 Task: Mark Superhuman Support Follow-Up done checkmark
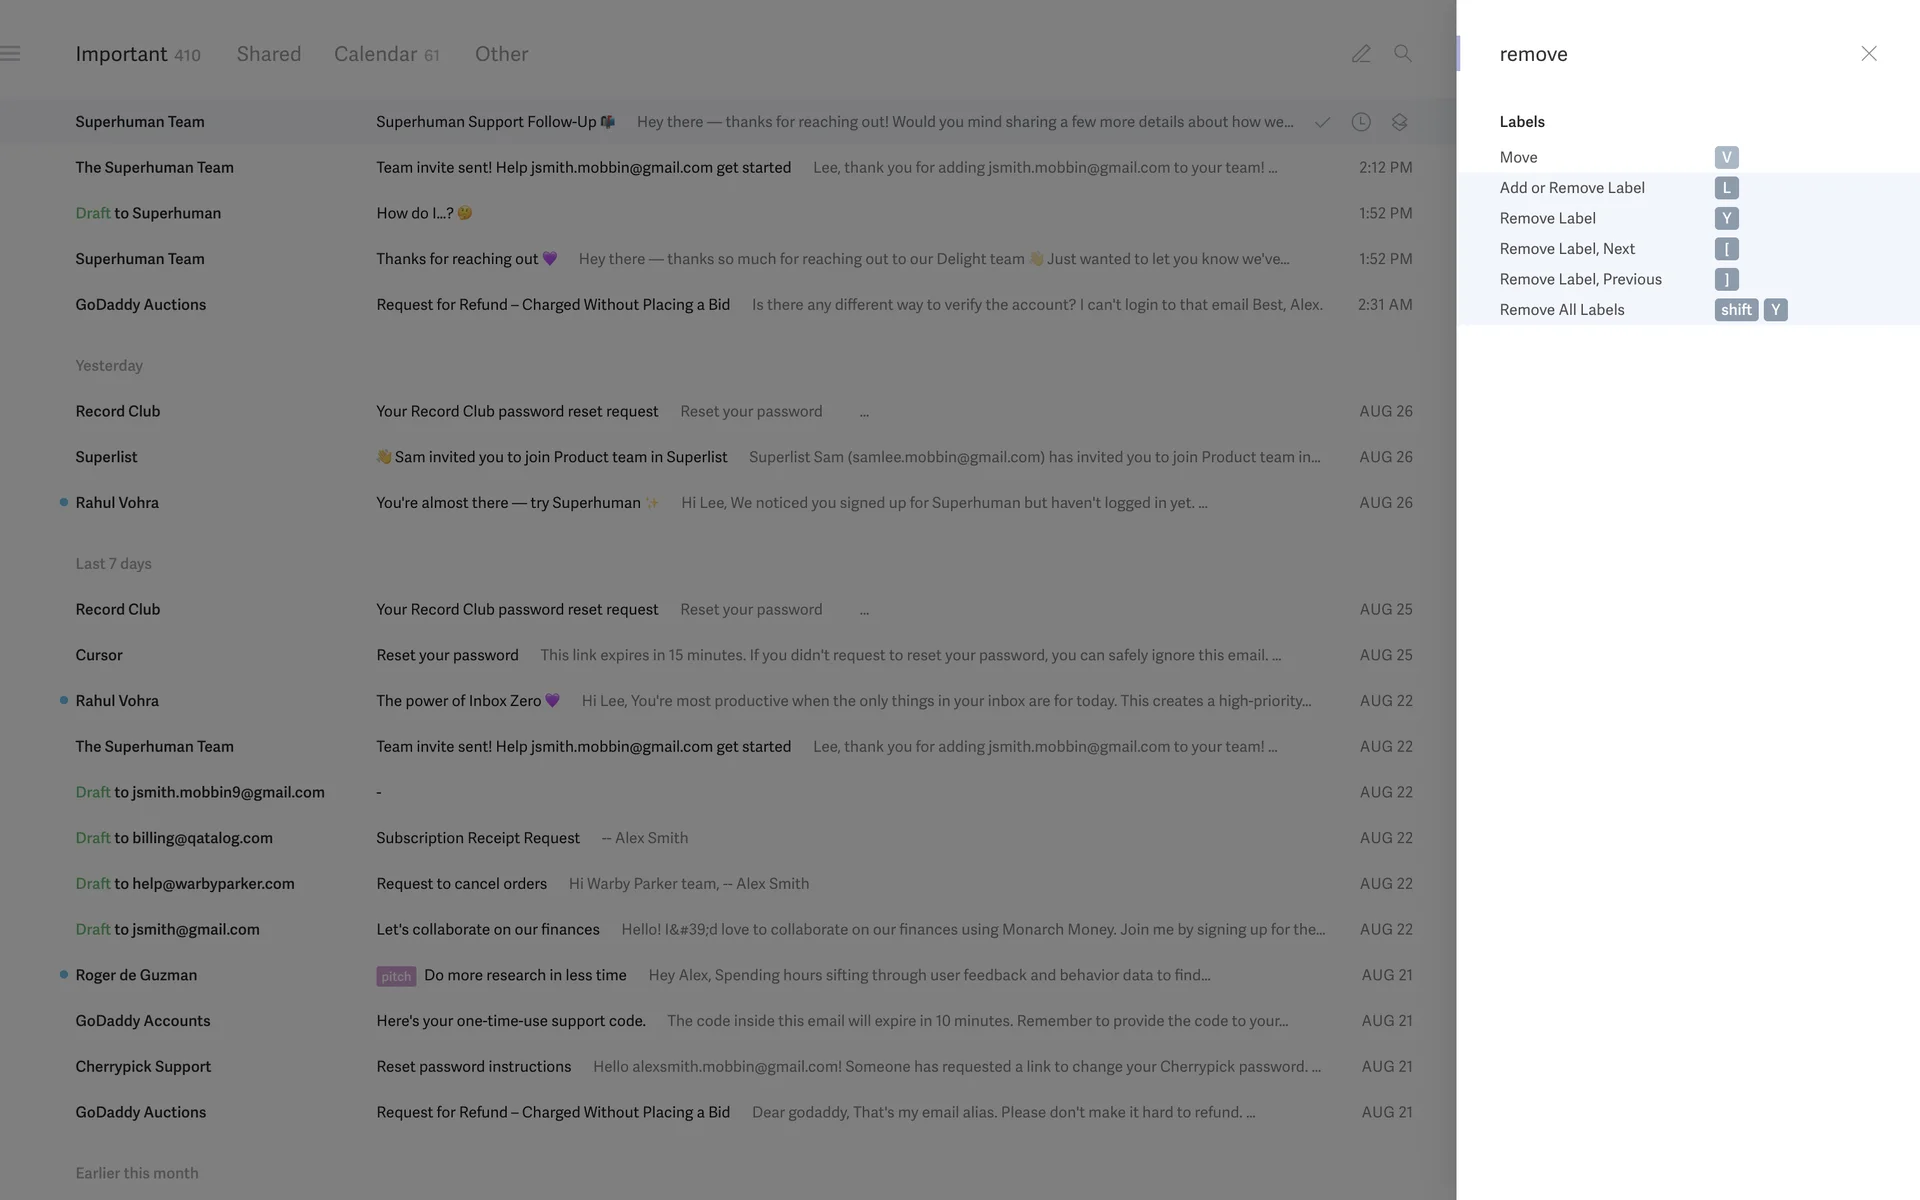1322,122
